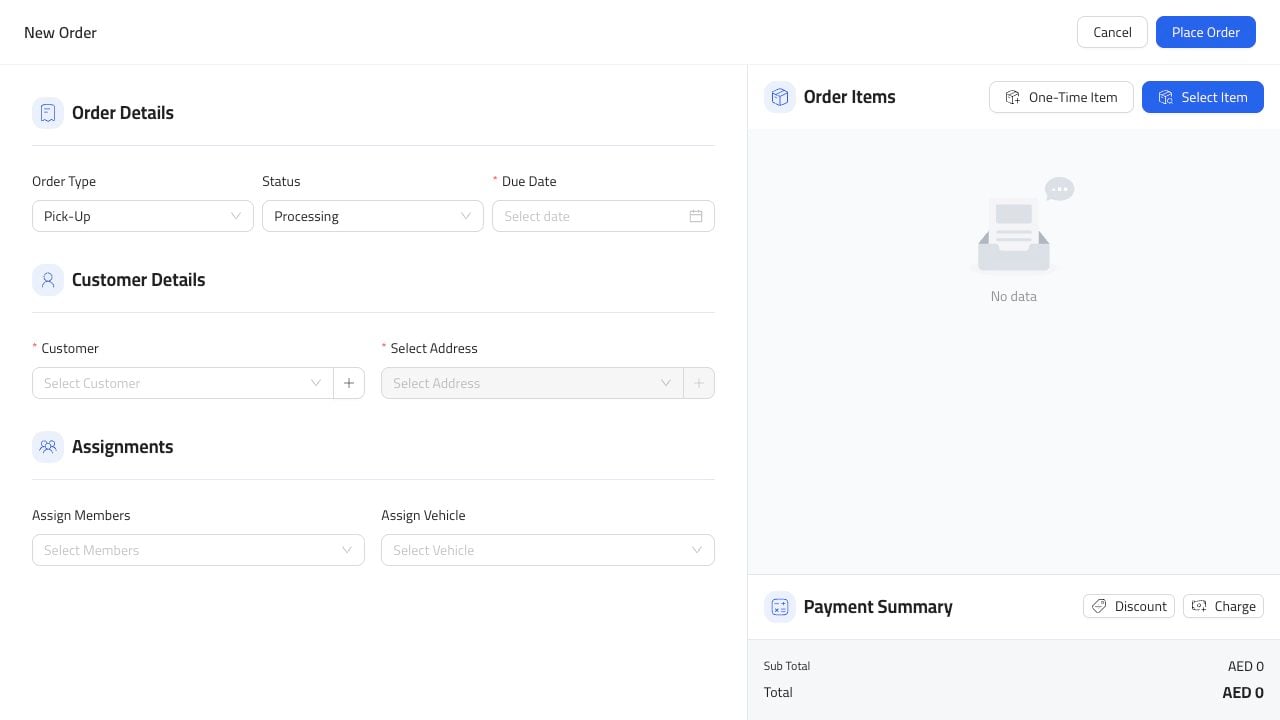Click the Assignments heading
Screen dimensions: 1280x720
[x=123, y=447]
